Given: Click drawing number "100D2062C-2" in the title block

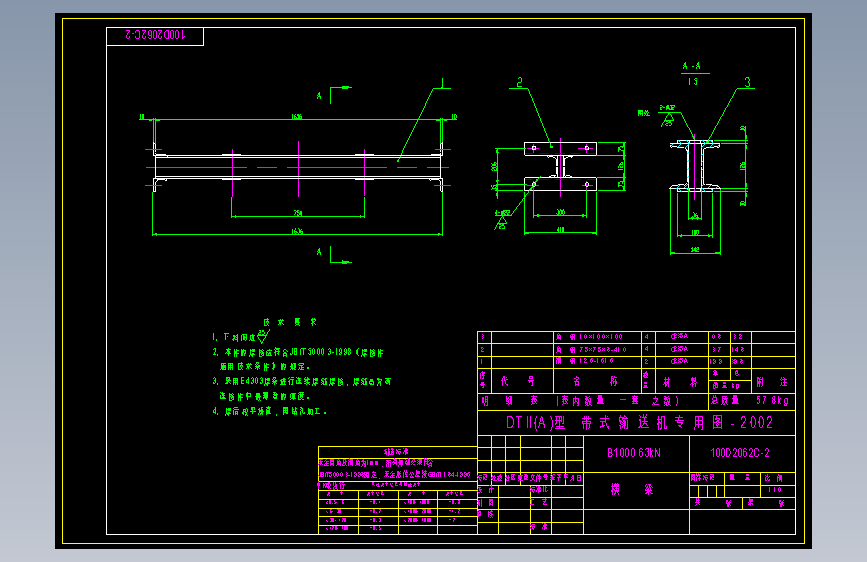Looking at the screenshot, I should (740, 453).
